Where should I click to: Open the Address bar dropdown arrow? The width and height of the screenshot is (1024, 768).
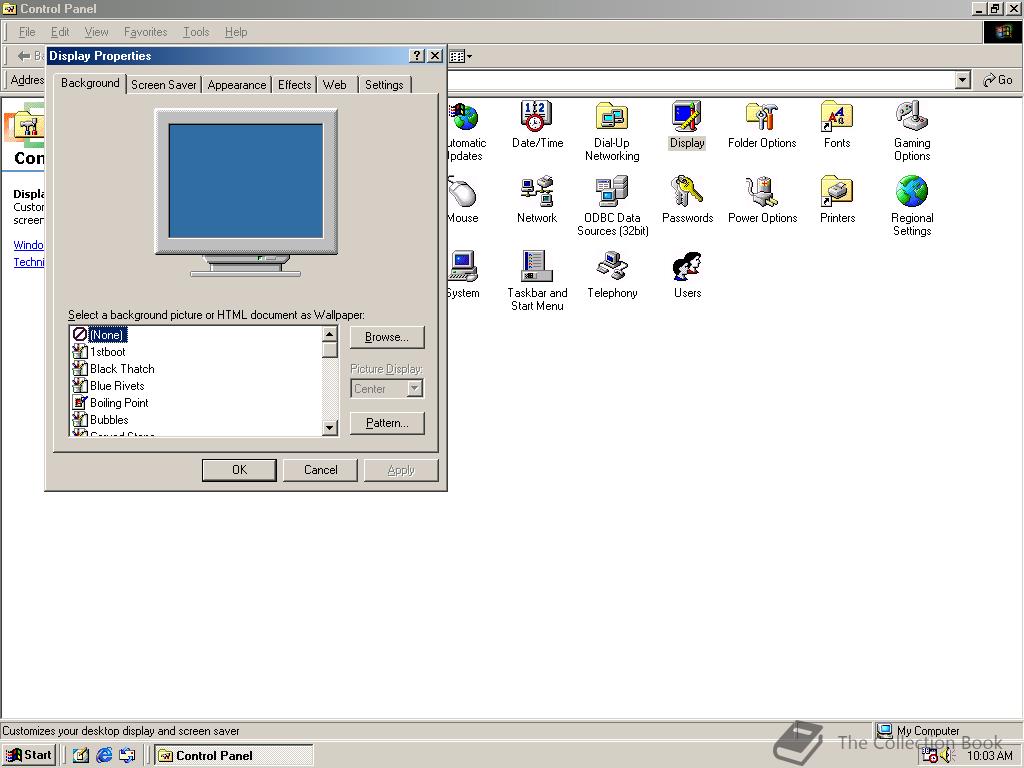[962, 80]
